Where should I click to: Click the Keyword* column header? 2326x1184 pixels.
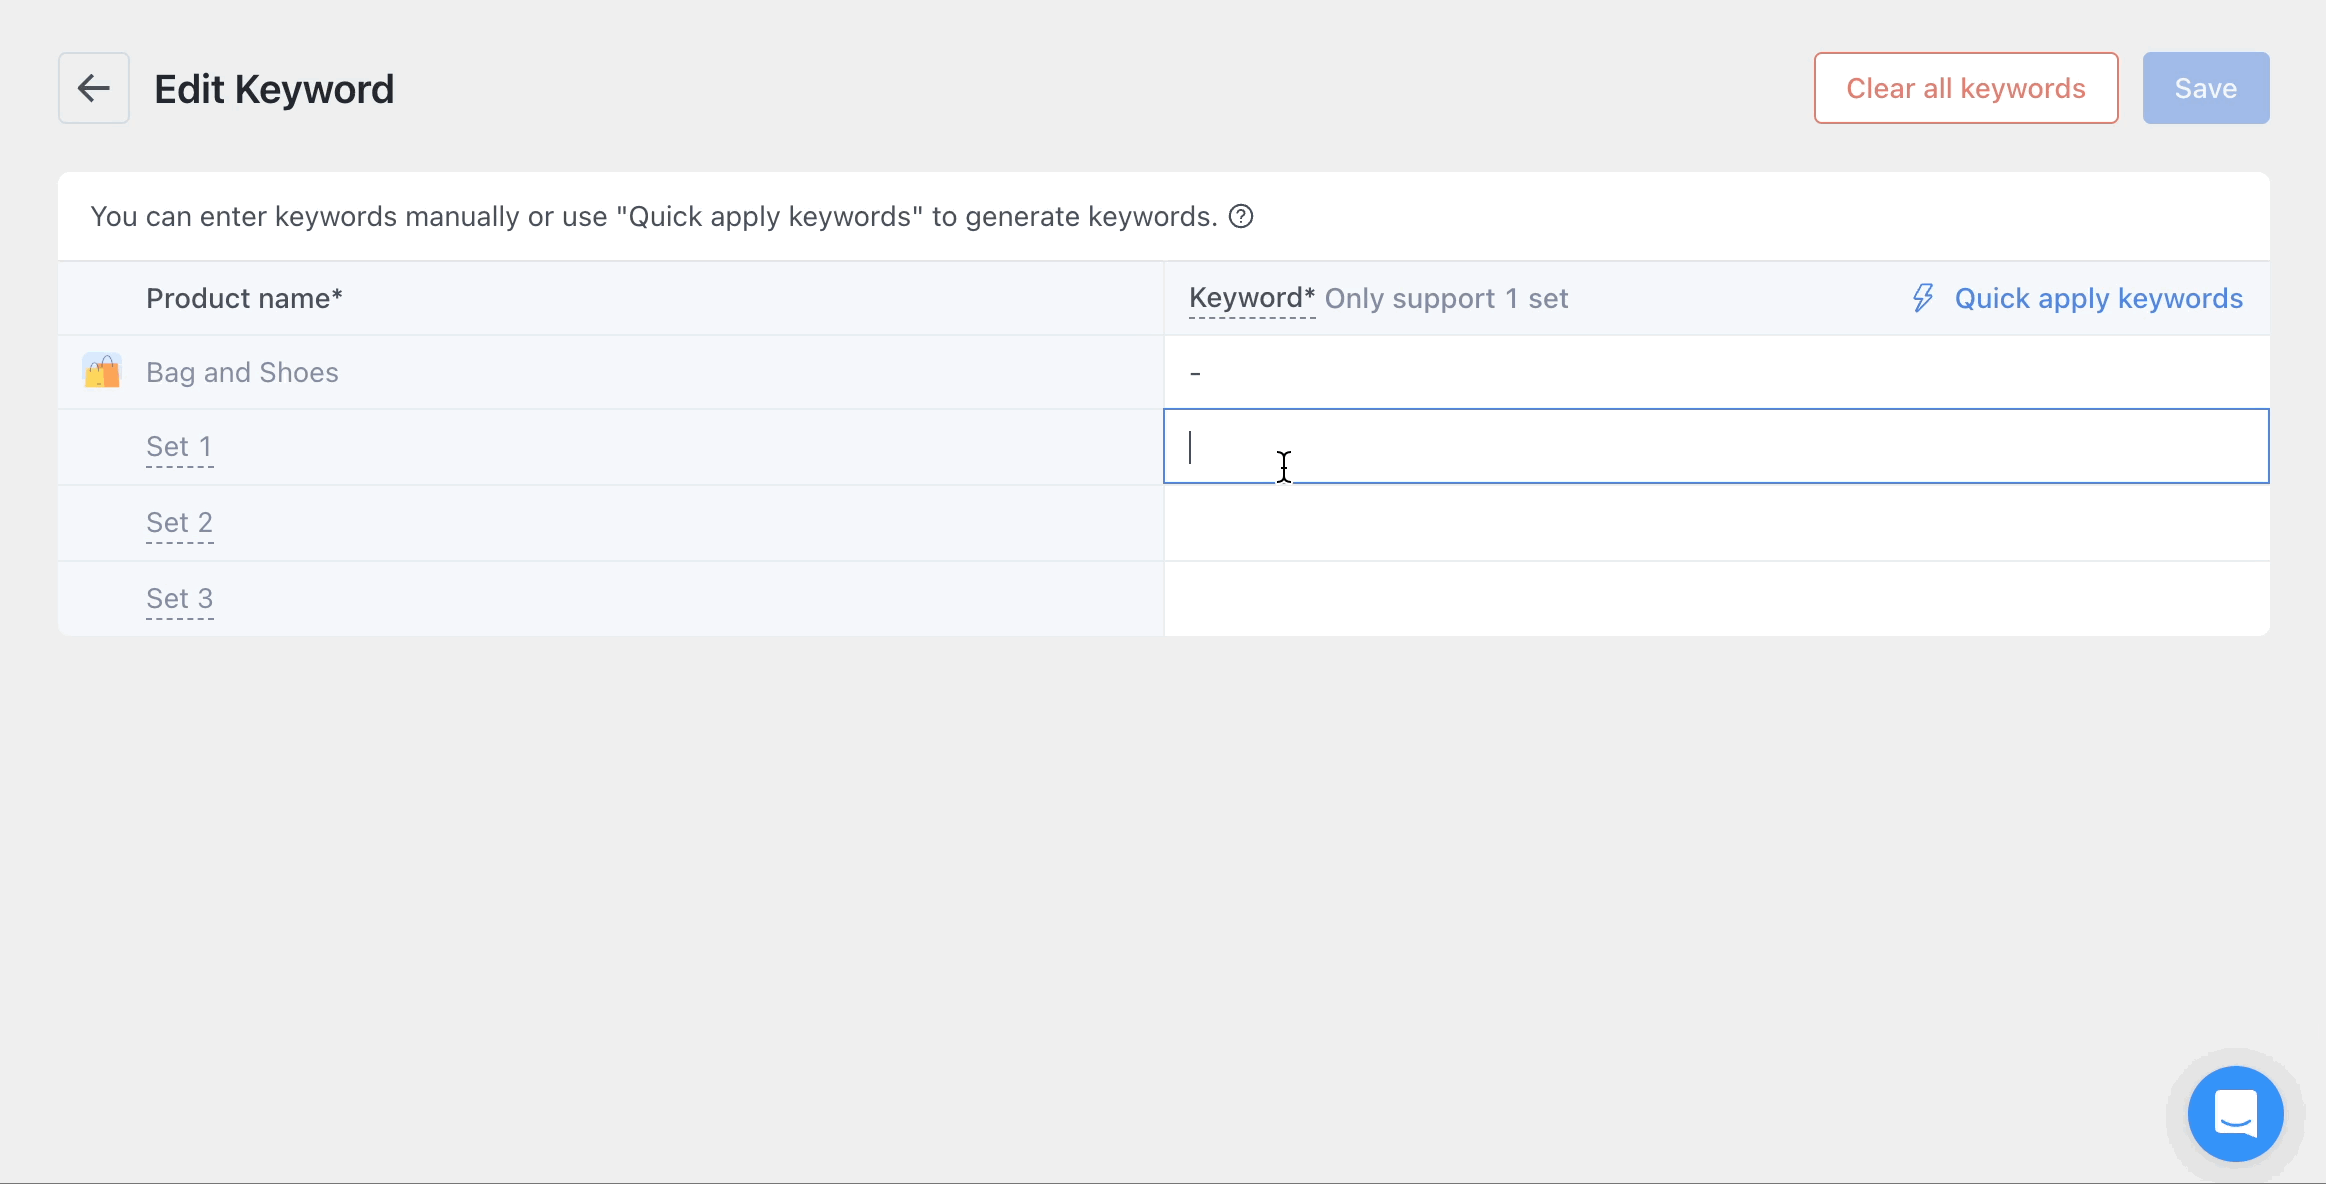1252,298
